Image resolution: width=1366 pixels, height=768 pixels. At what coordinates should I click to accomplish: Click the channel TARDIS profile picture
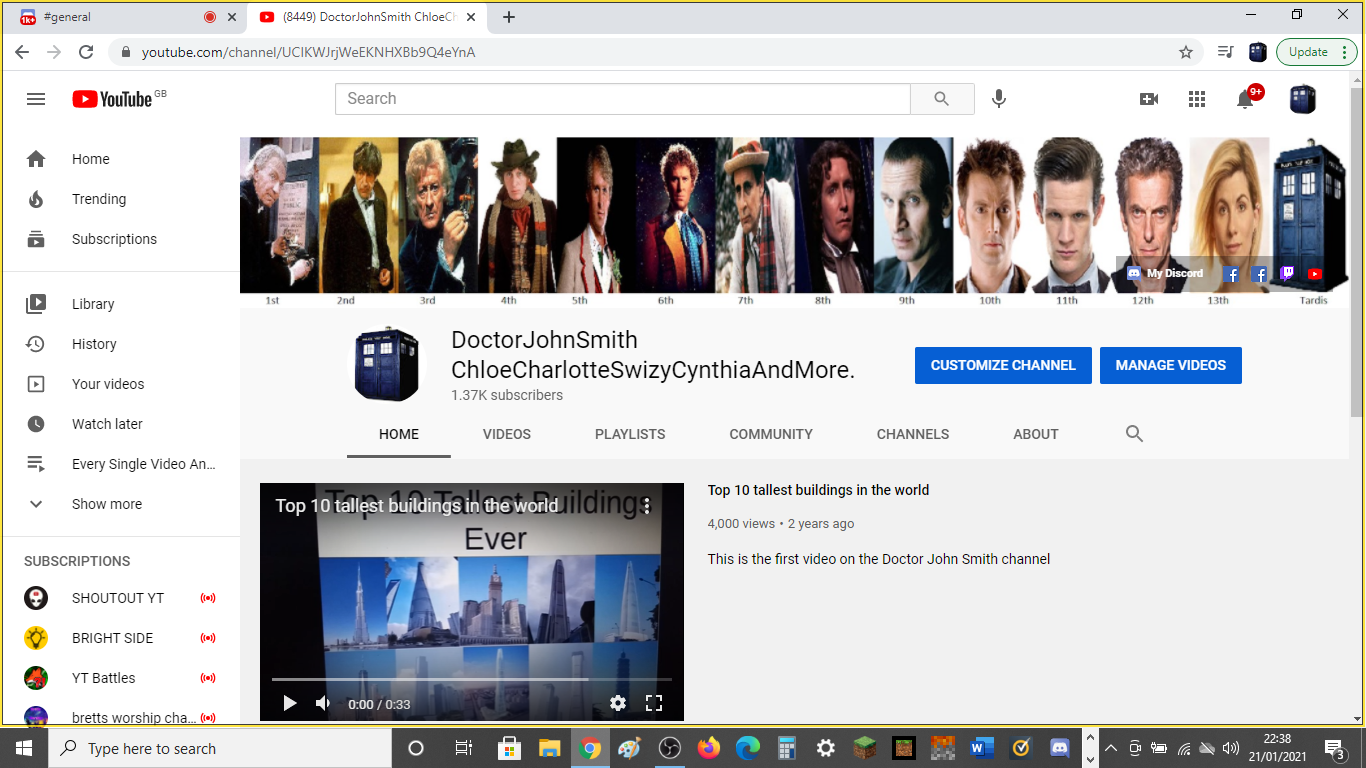pyautogui.click(x=387, y=365)
